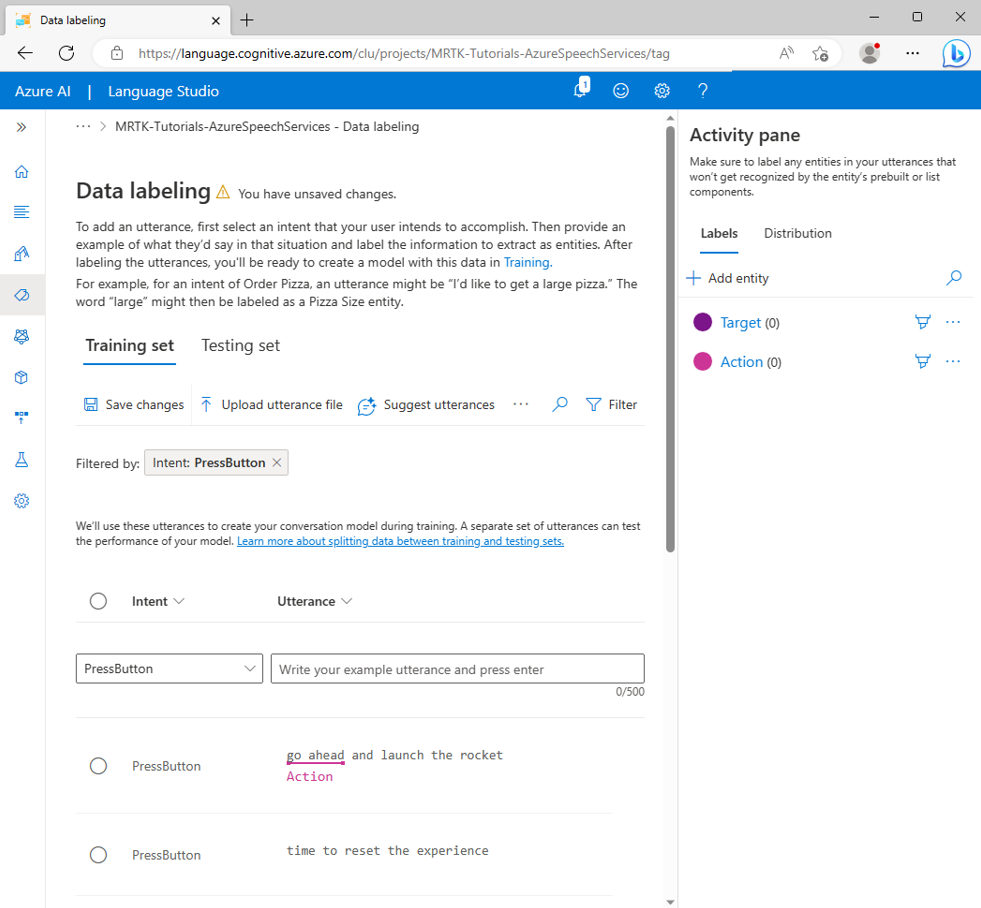Image resolution: width=981 pixels, height=908 pixels.
Task: Click Add entity in Activity pane
Action: [728, 278]
